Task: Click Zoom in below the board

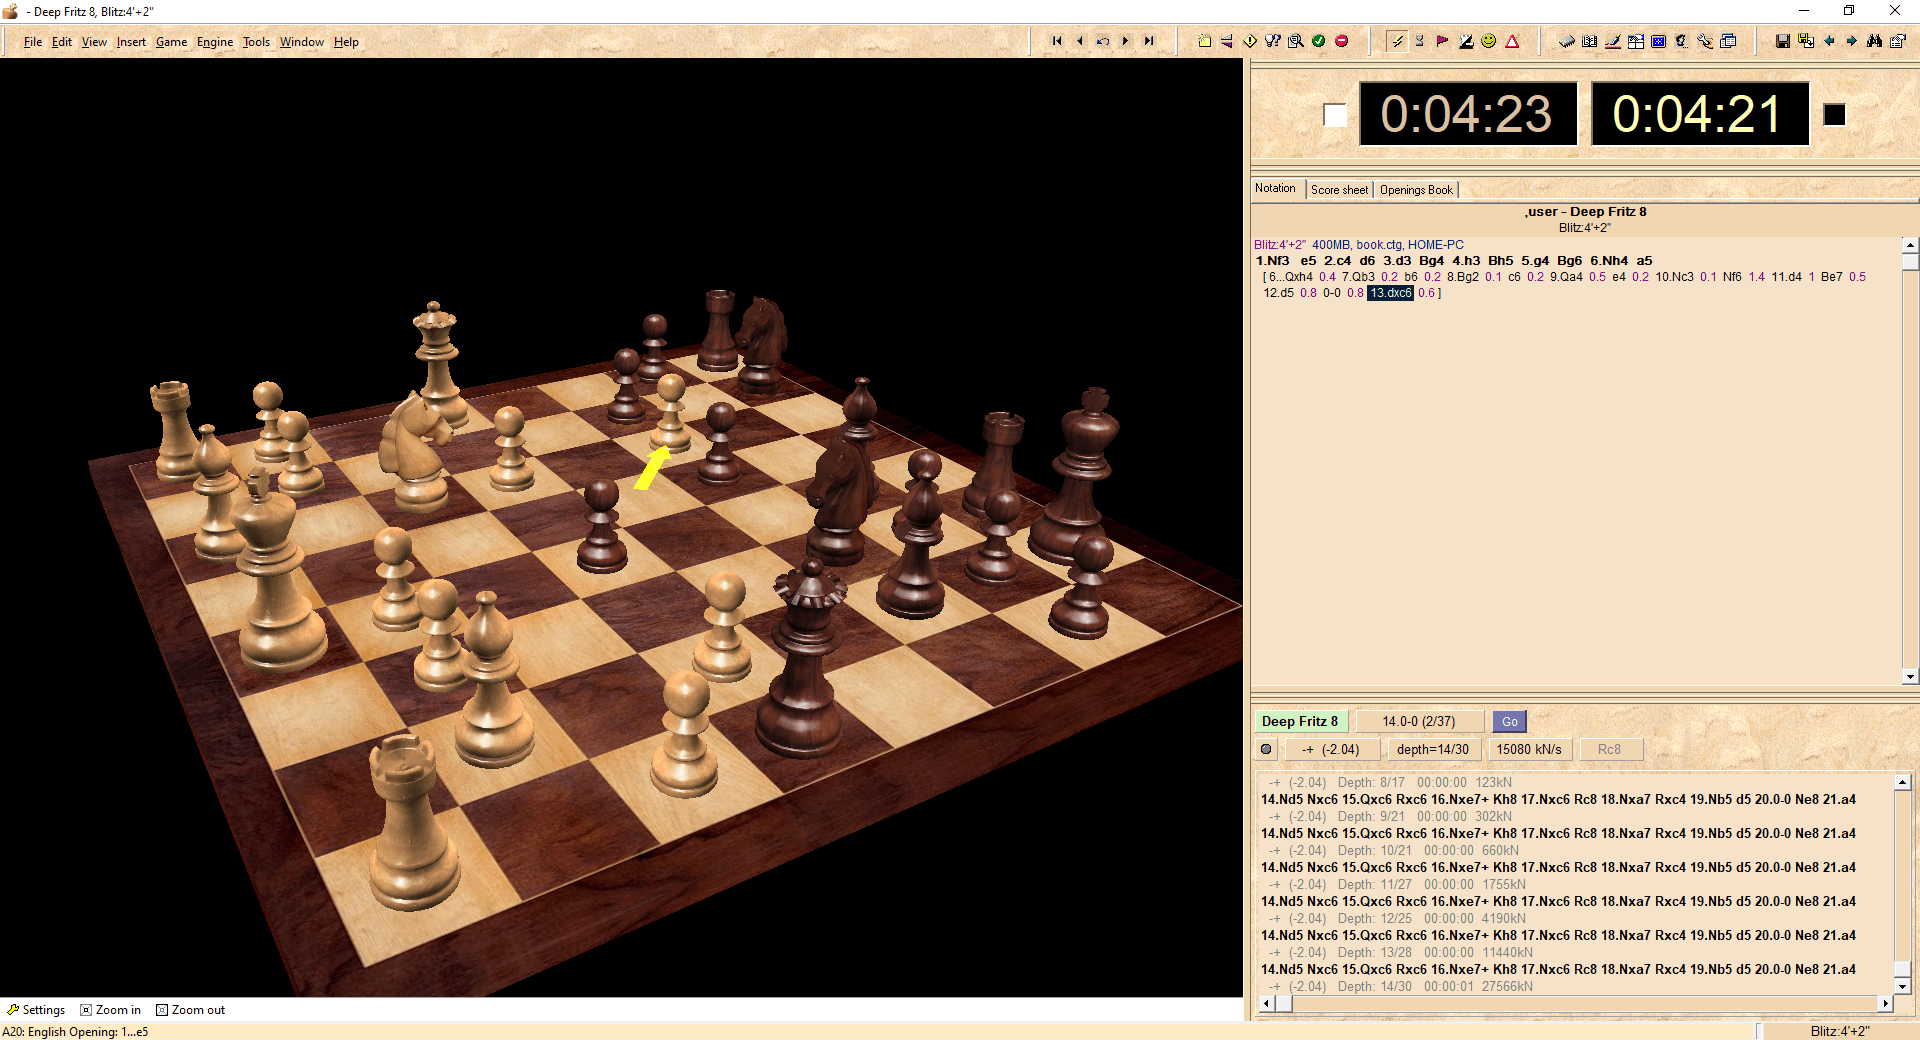Action: (111, 1010)
